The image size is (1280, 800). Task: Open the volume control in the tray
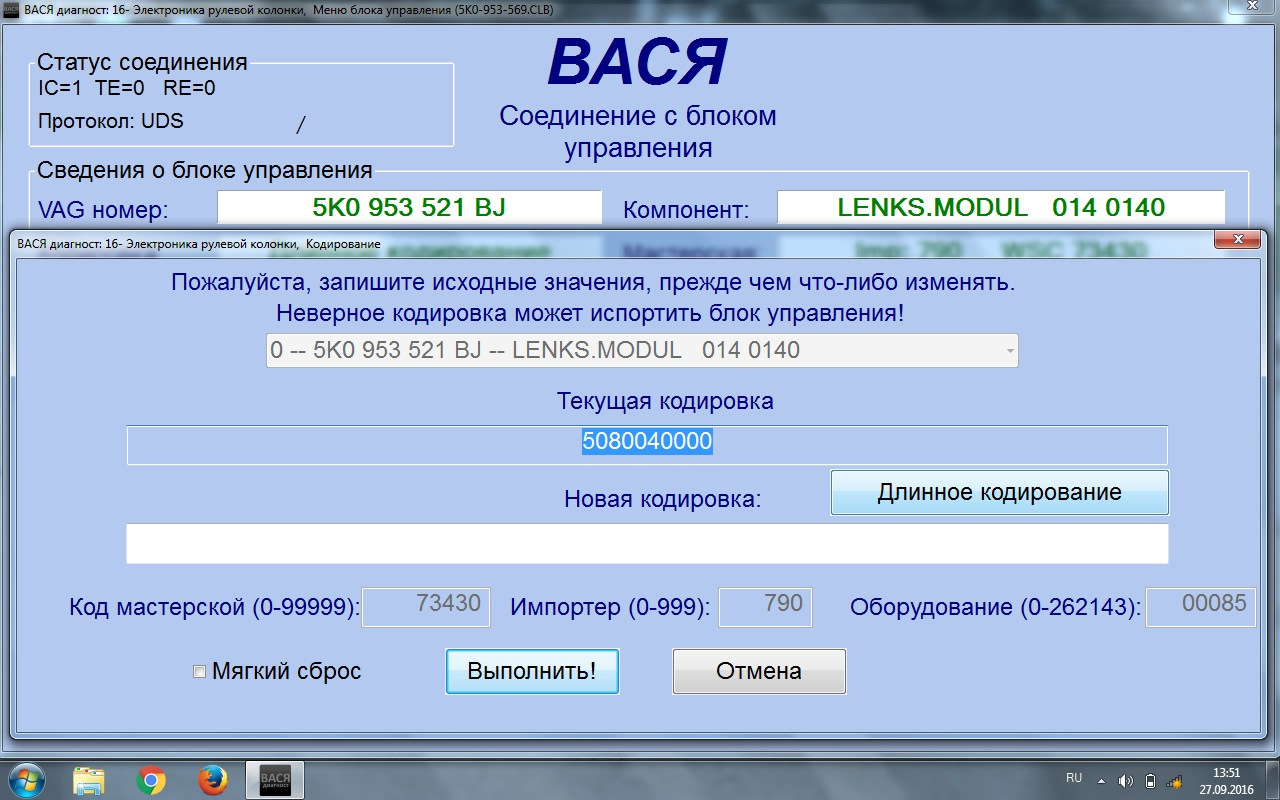click(x=1125, y=780)
